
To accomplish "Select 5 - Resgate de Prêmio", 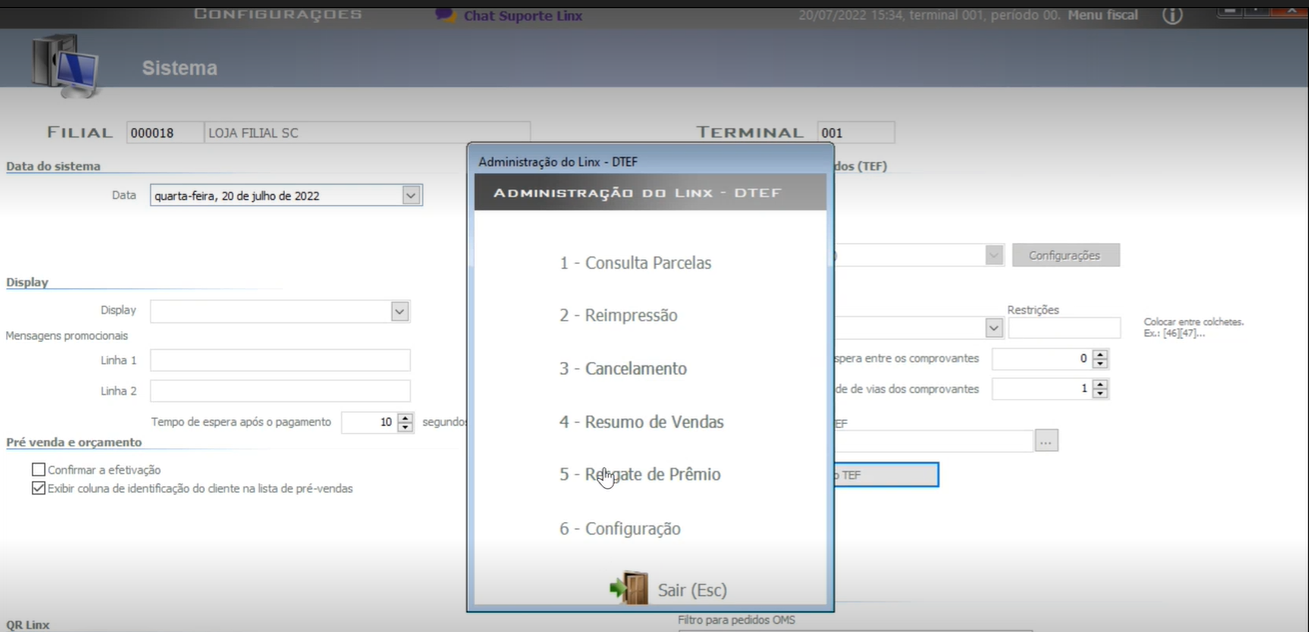I will [640, 475].
